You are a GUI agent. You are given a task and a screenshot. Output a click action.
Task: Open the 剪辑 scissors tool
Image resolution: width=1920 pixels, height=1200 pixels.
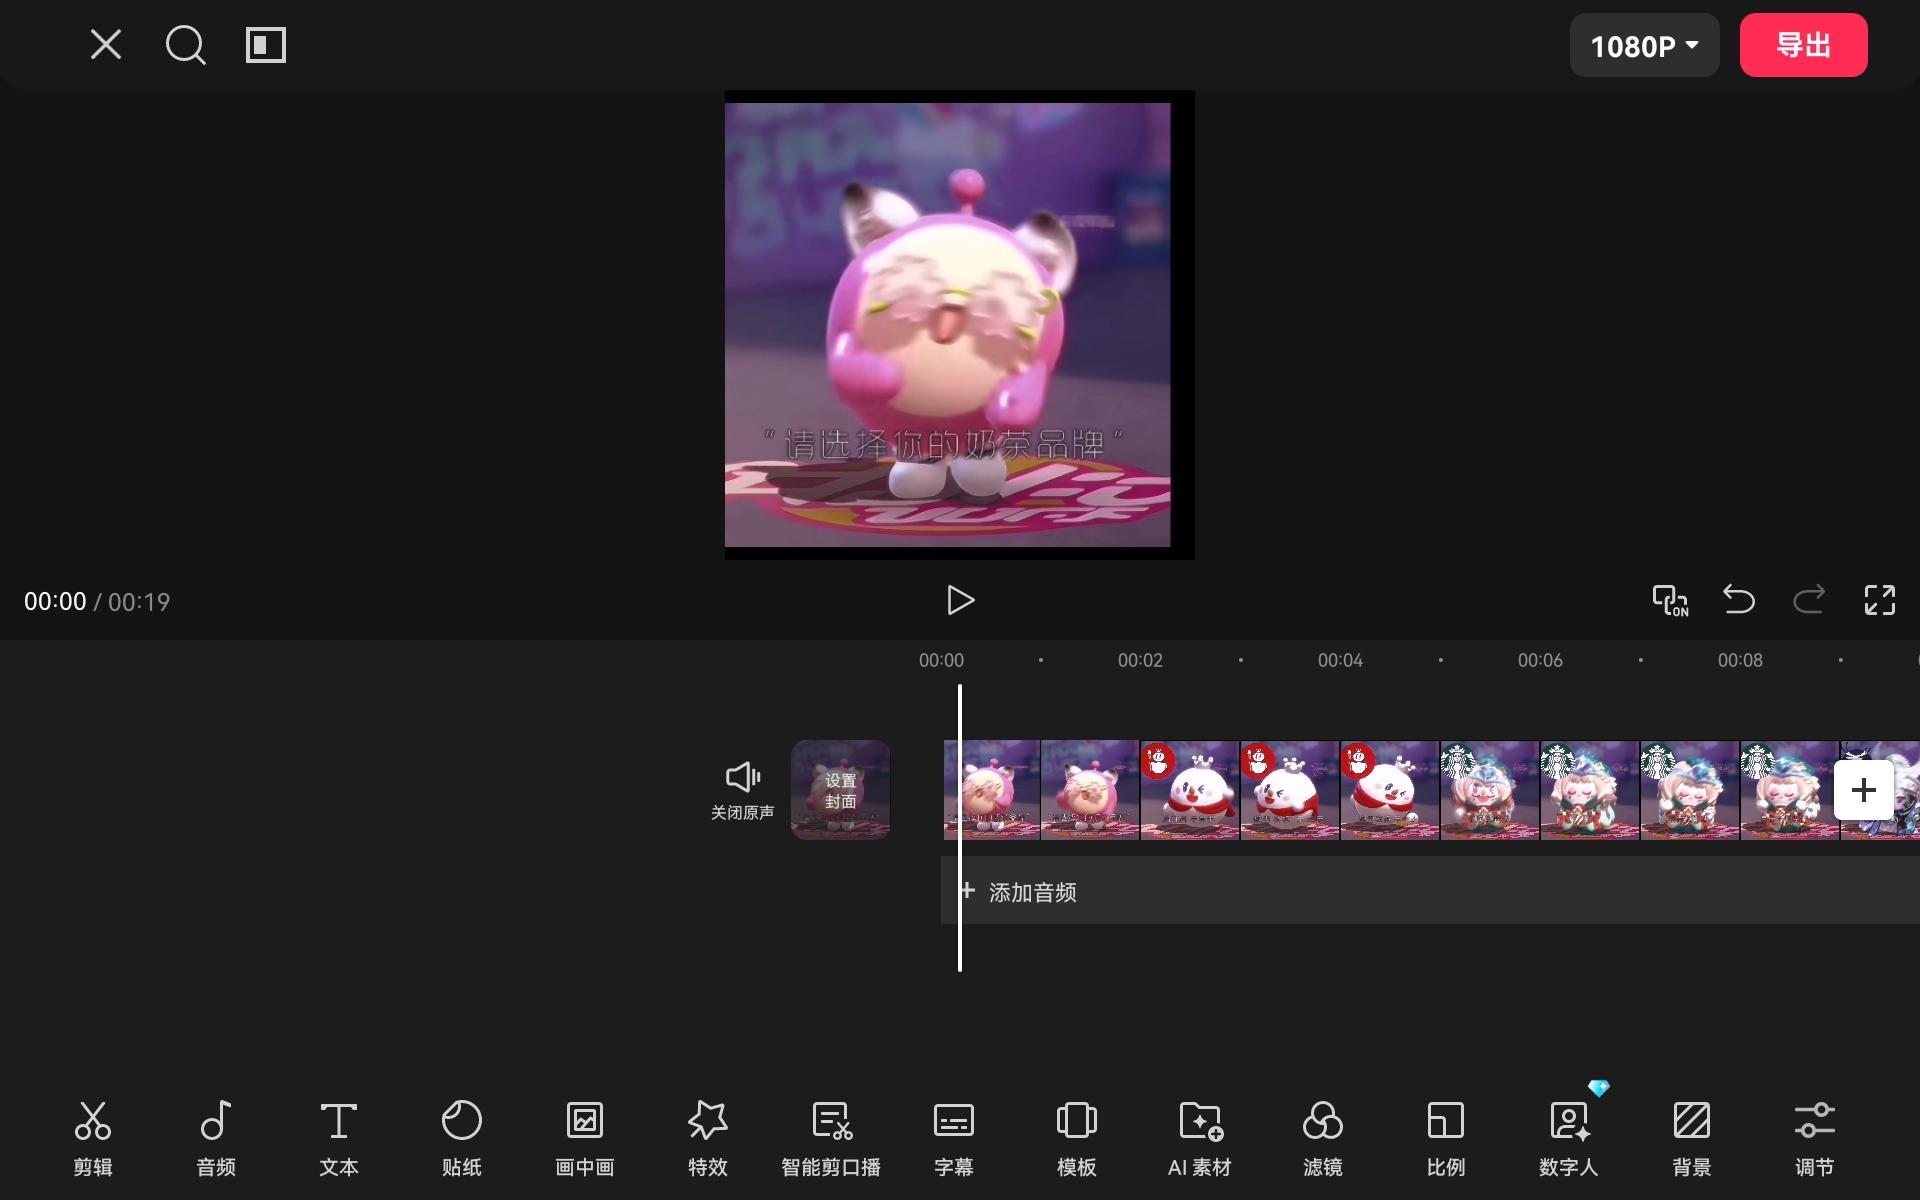tap(93, 1137)
